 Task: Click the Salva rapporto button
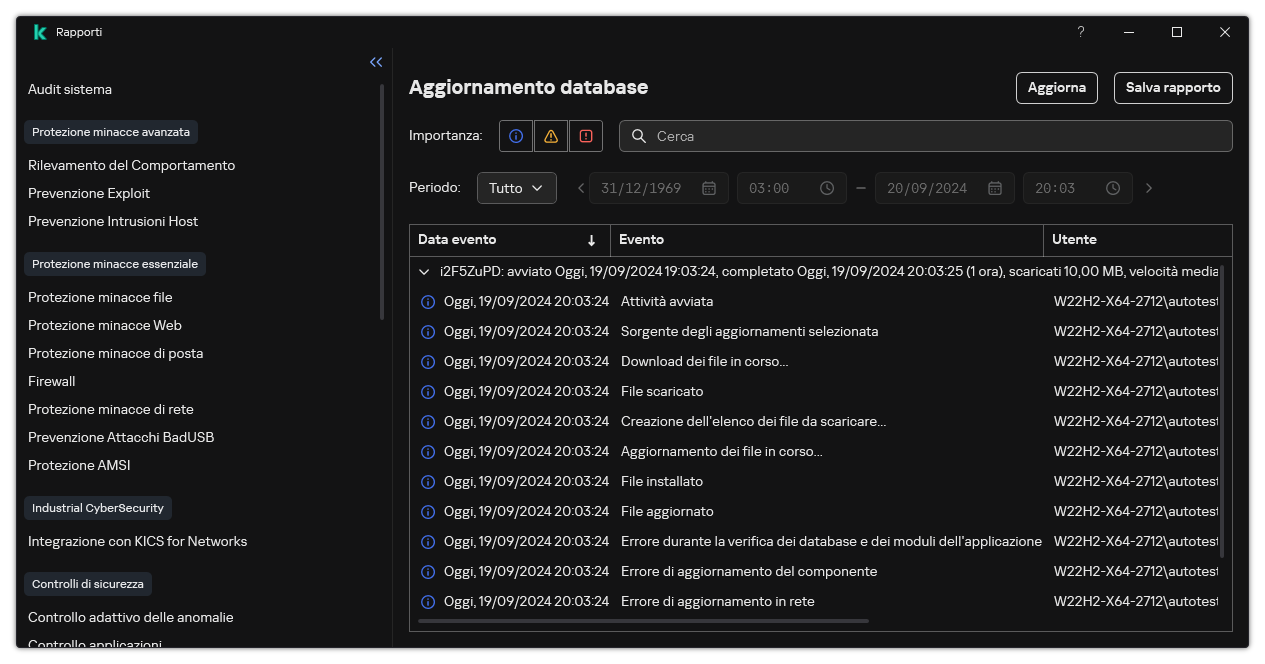point(1173,88)
